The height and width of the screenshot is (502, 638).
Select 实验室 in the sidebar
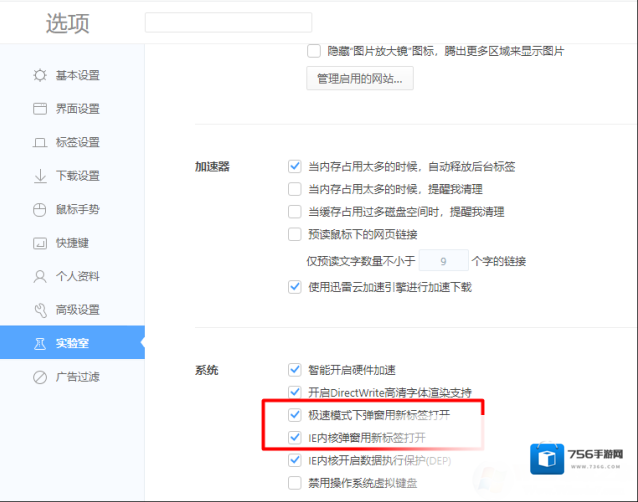(x=72, y=343)
